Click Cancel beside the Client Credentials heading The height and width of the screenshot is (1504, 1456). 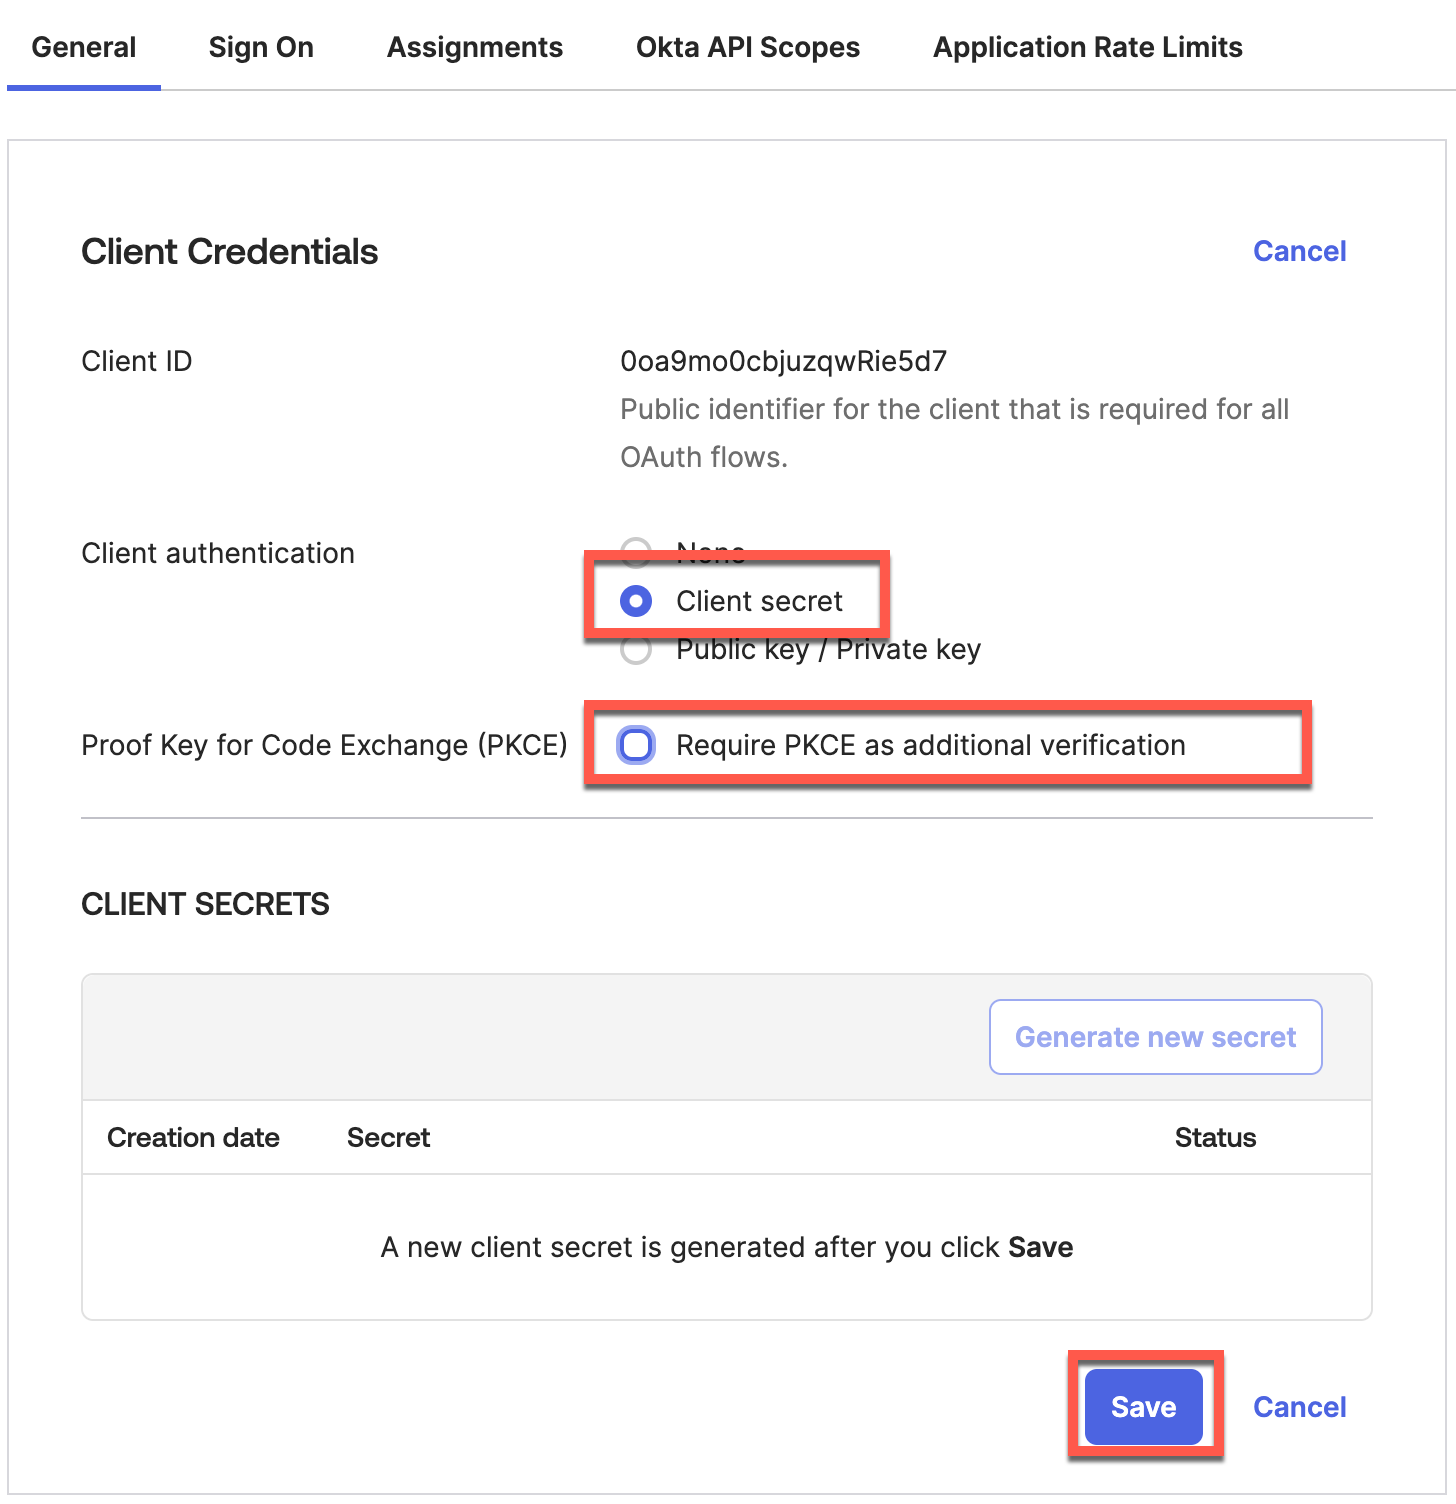(x=1299, y=251)
